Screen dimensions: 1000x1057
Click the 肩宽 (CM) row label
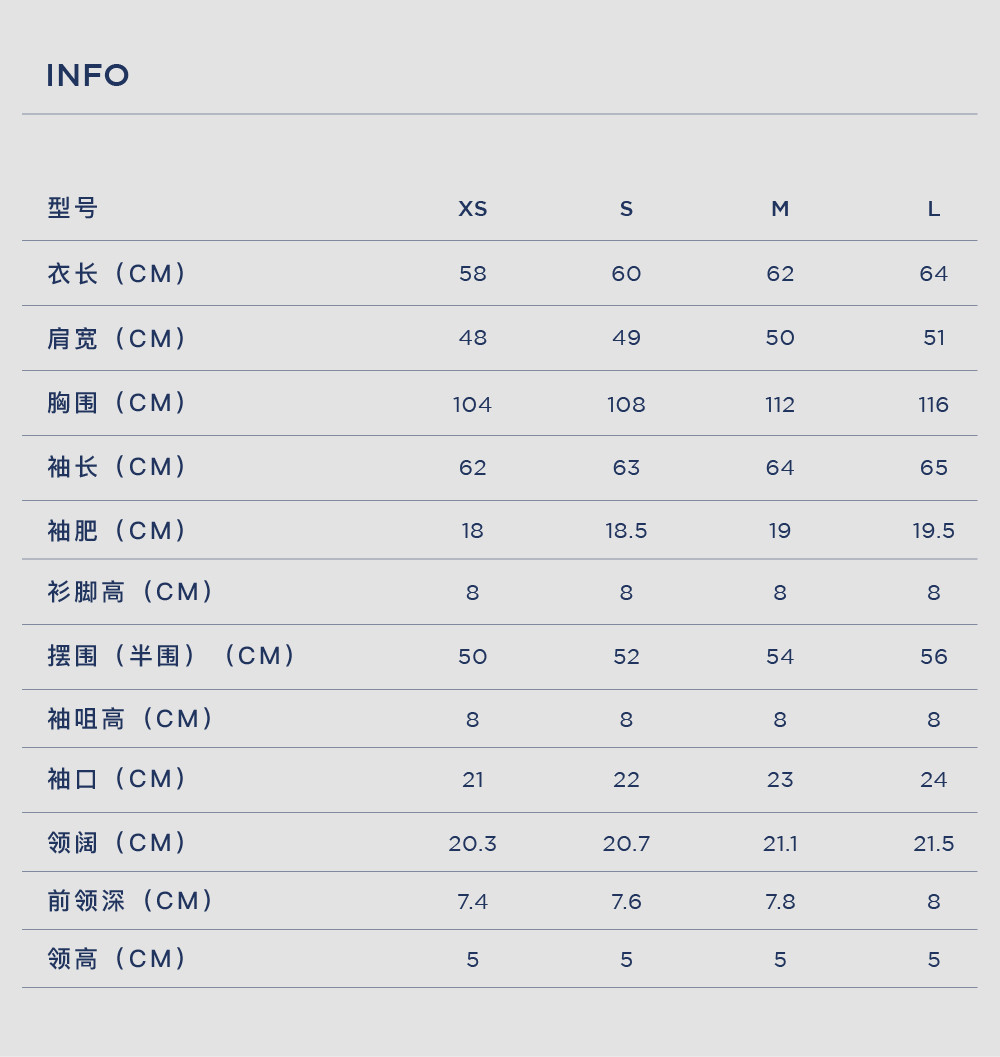pyautogui.click(x=117, y=338)
